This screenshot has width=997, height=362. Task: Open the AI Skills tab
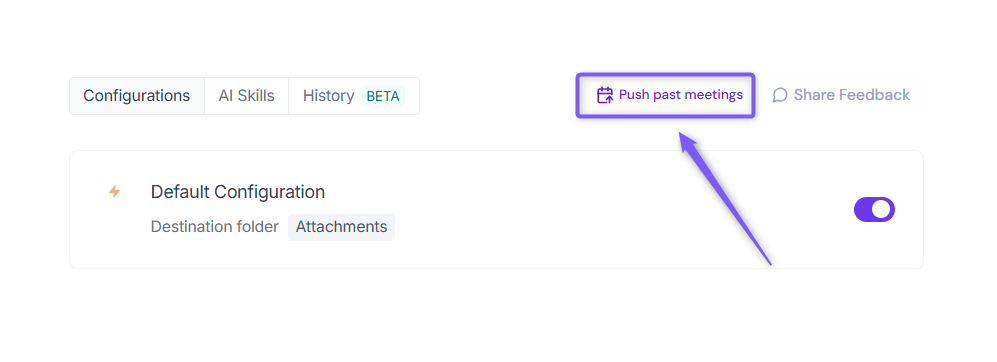(247, 96)
